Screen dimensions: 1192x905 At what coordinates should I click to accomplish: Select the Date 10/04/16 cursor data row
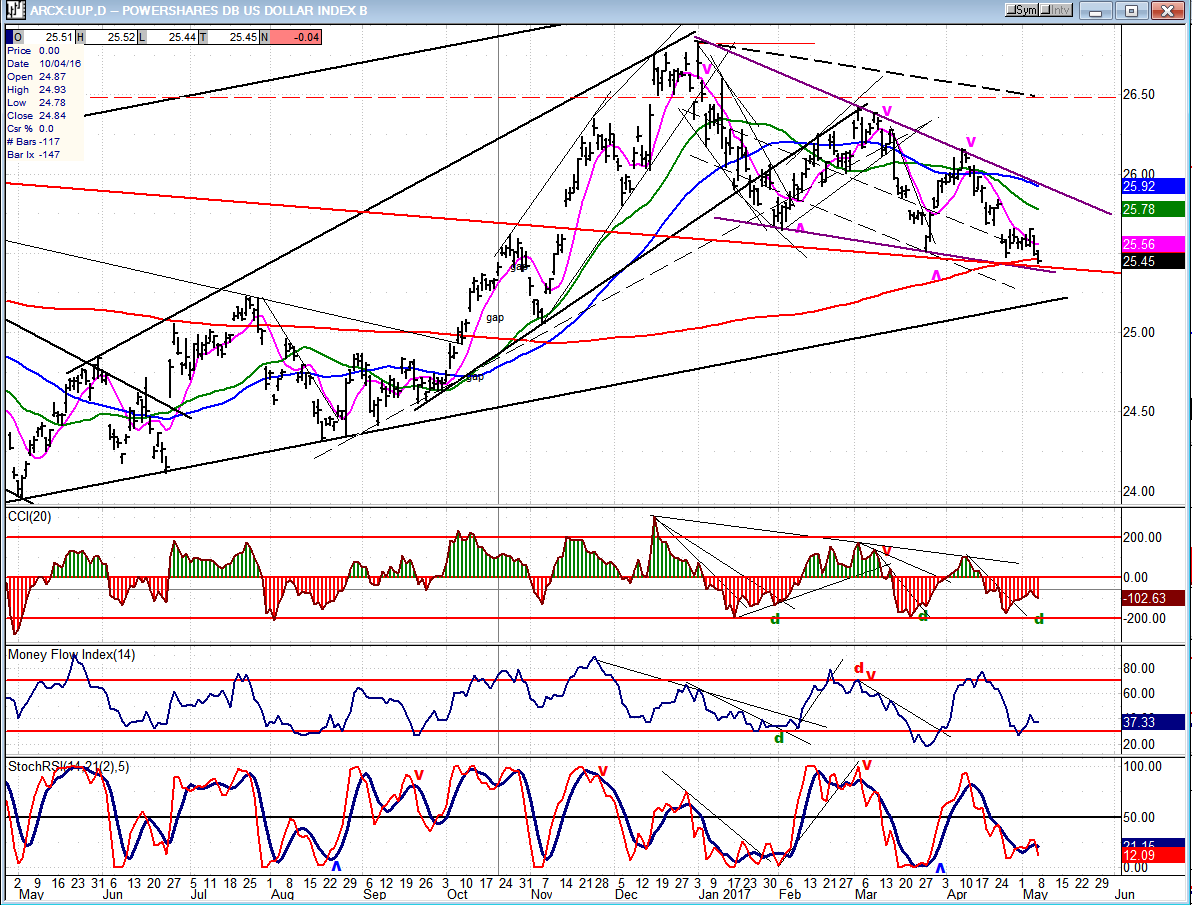44,64
